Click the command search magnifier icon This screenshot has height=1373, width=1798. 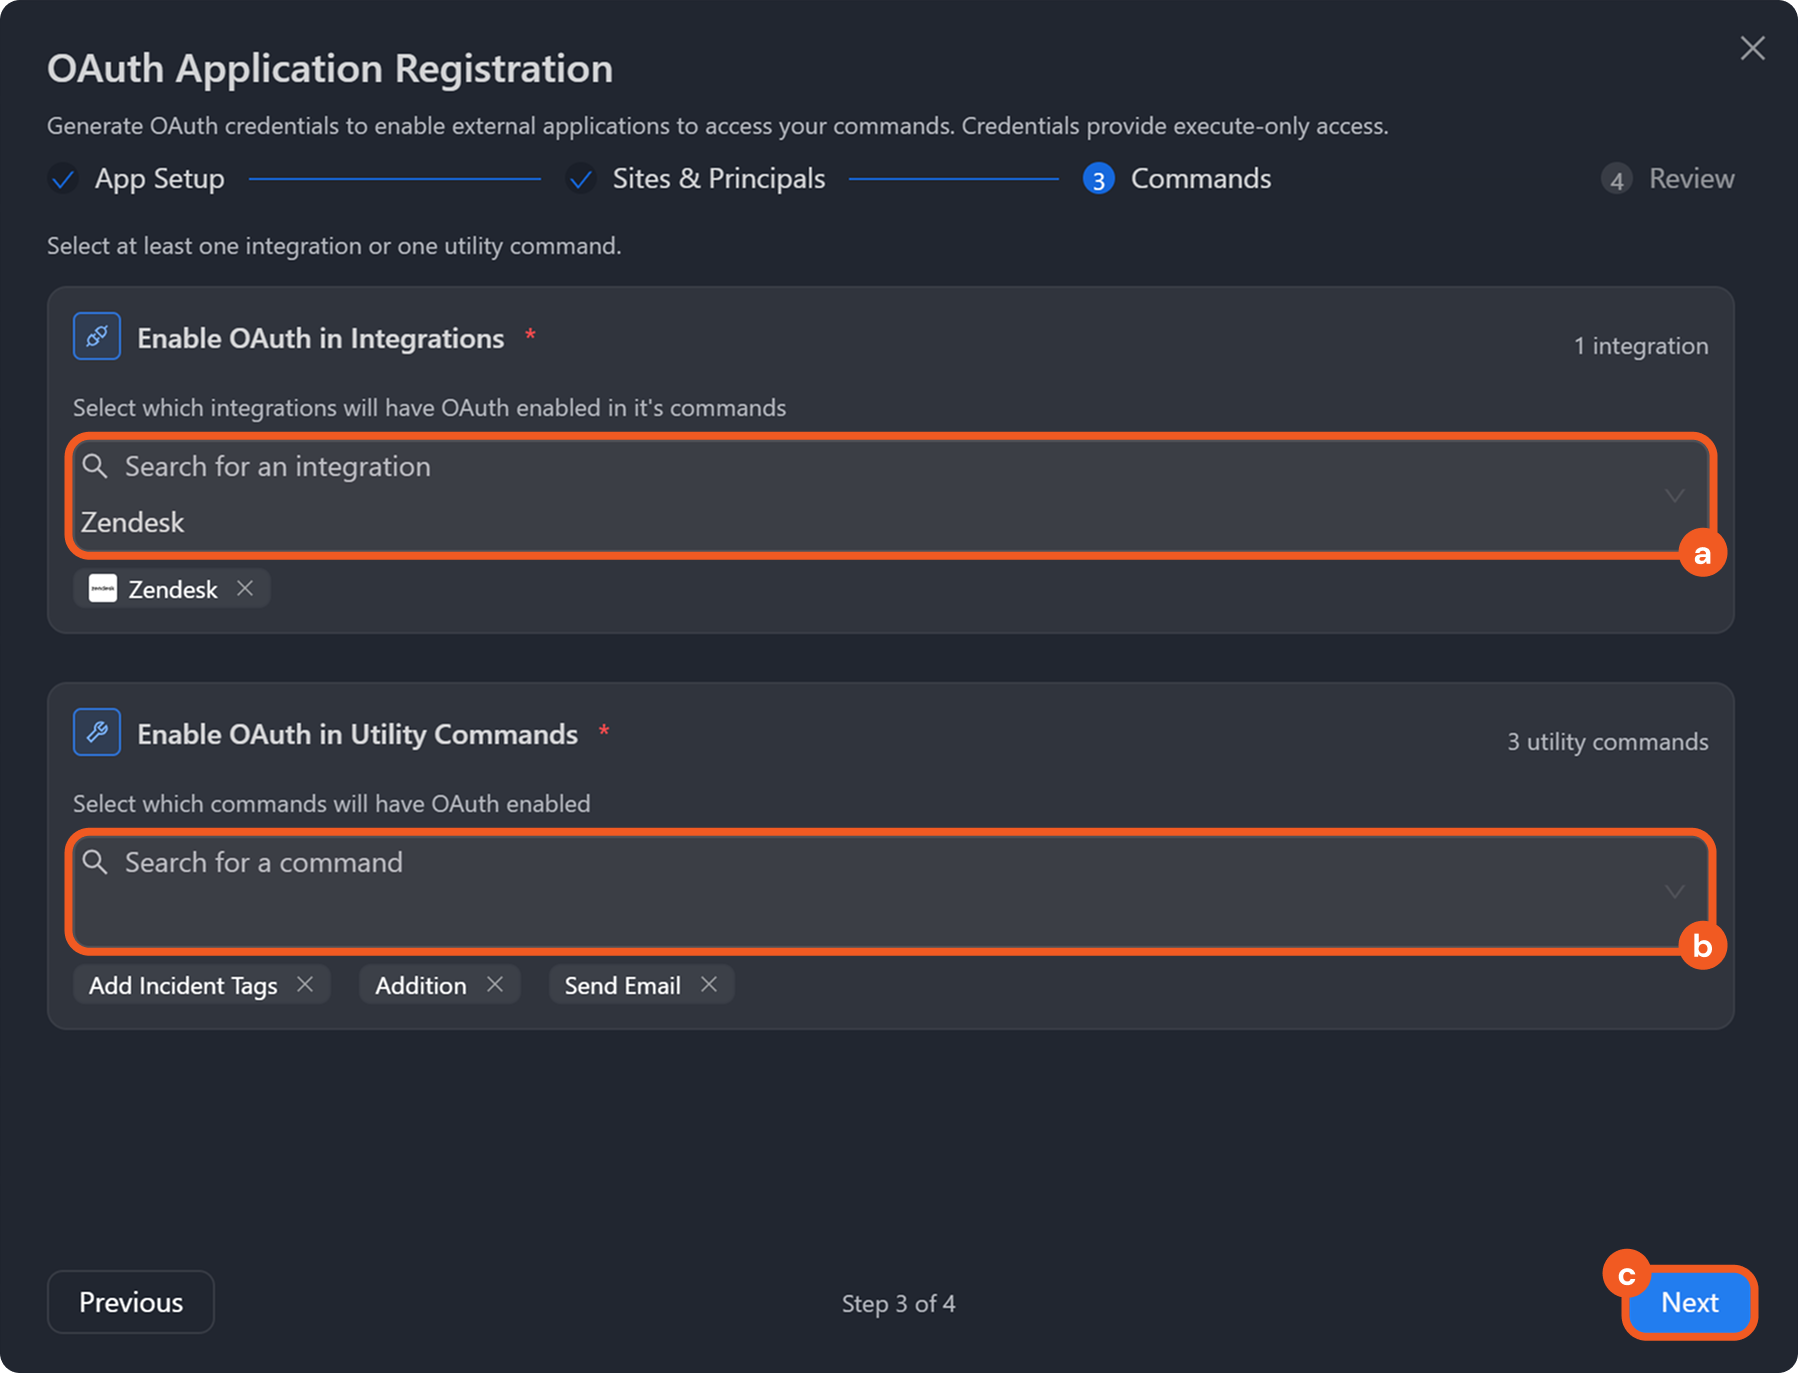point(95,862)
